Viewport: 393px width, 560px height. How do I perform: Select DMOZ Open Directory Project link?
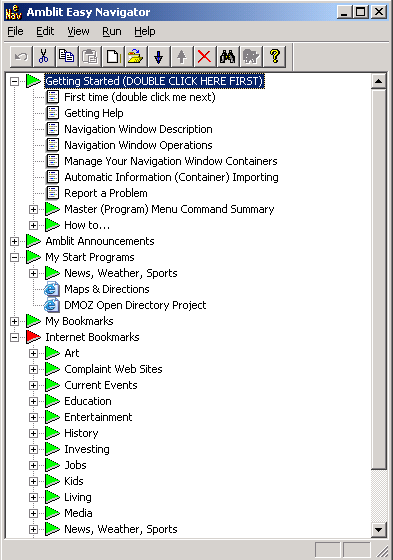135,305
